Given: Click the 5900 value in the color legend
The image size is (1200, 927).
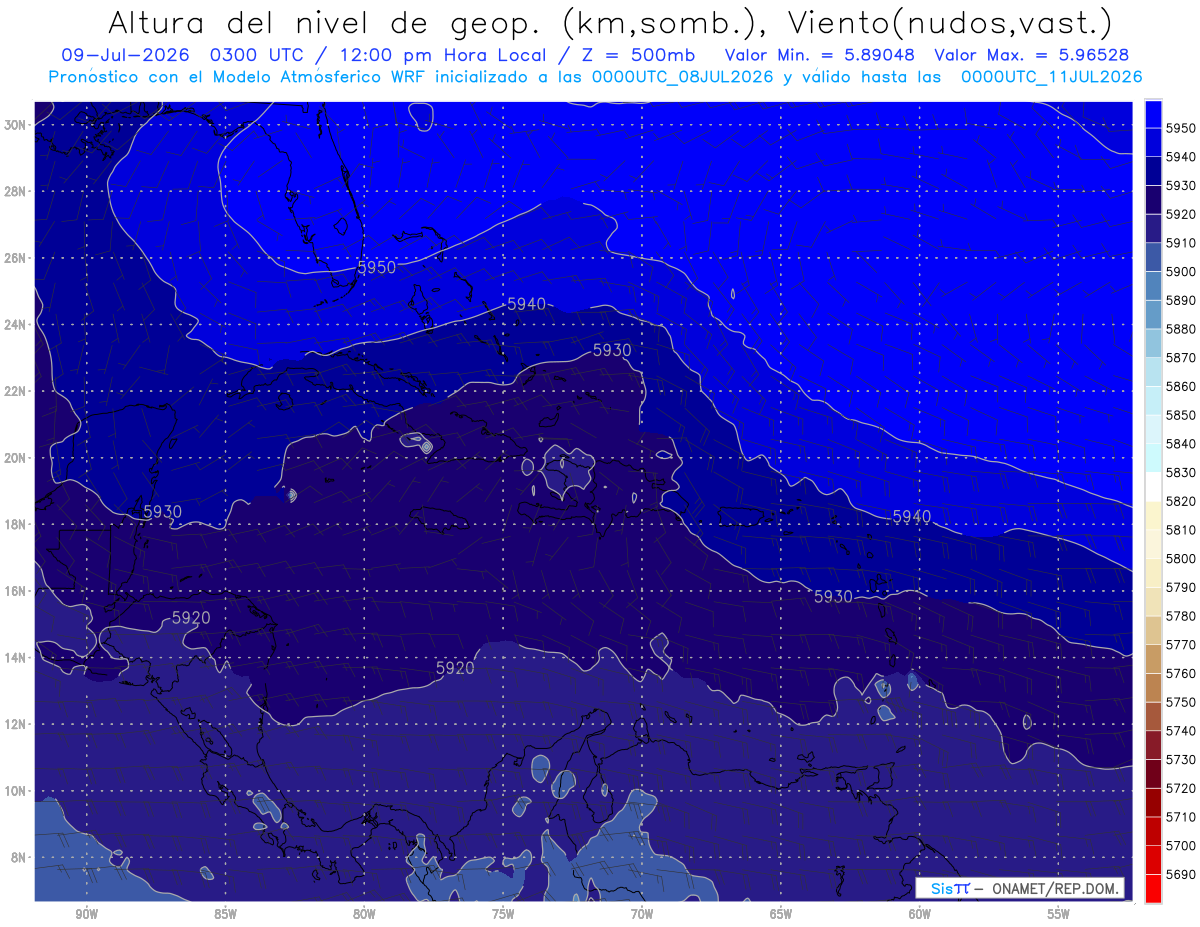Looking at the screenshot, I should click(x=1181, y=272).
